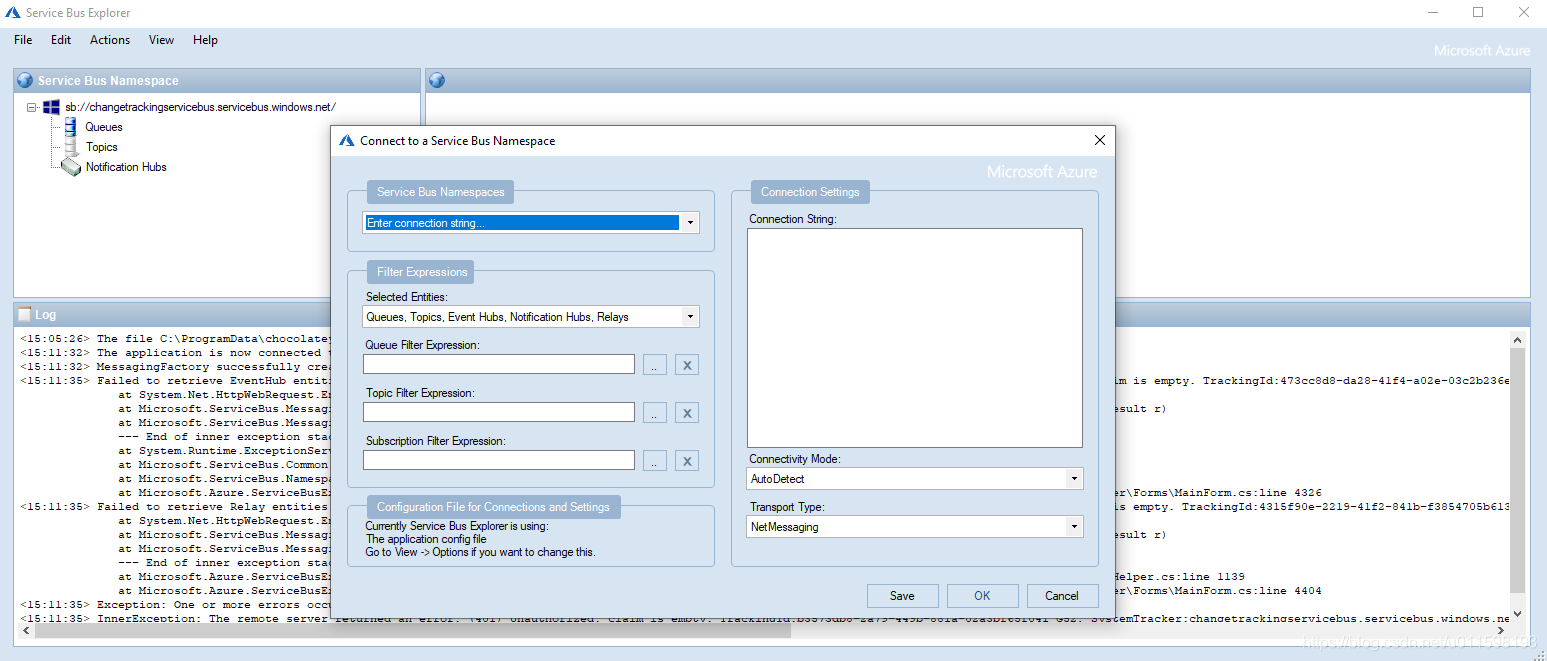Click the OK button
The width and height of the screenshot is (1547, 661).
(x=982, y=596)
